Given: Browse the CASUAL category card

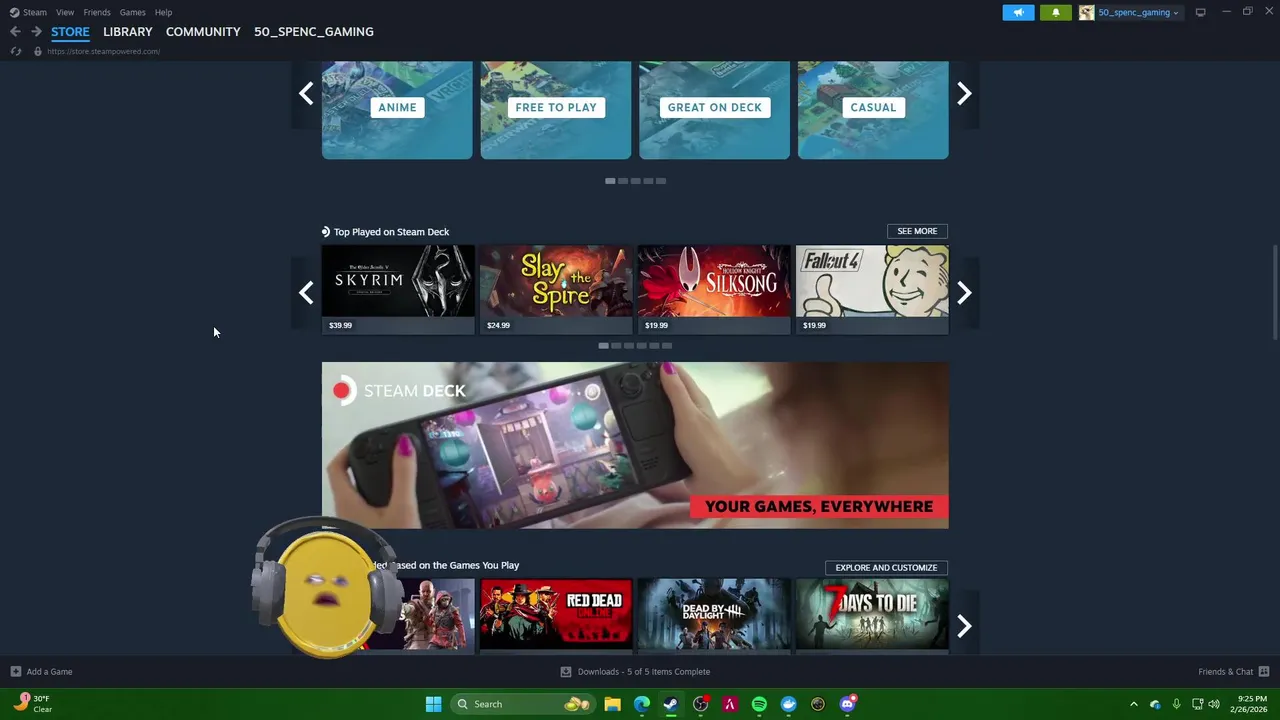Looking at the screenshot, I should point(873,110).
